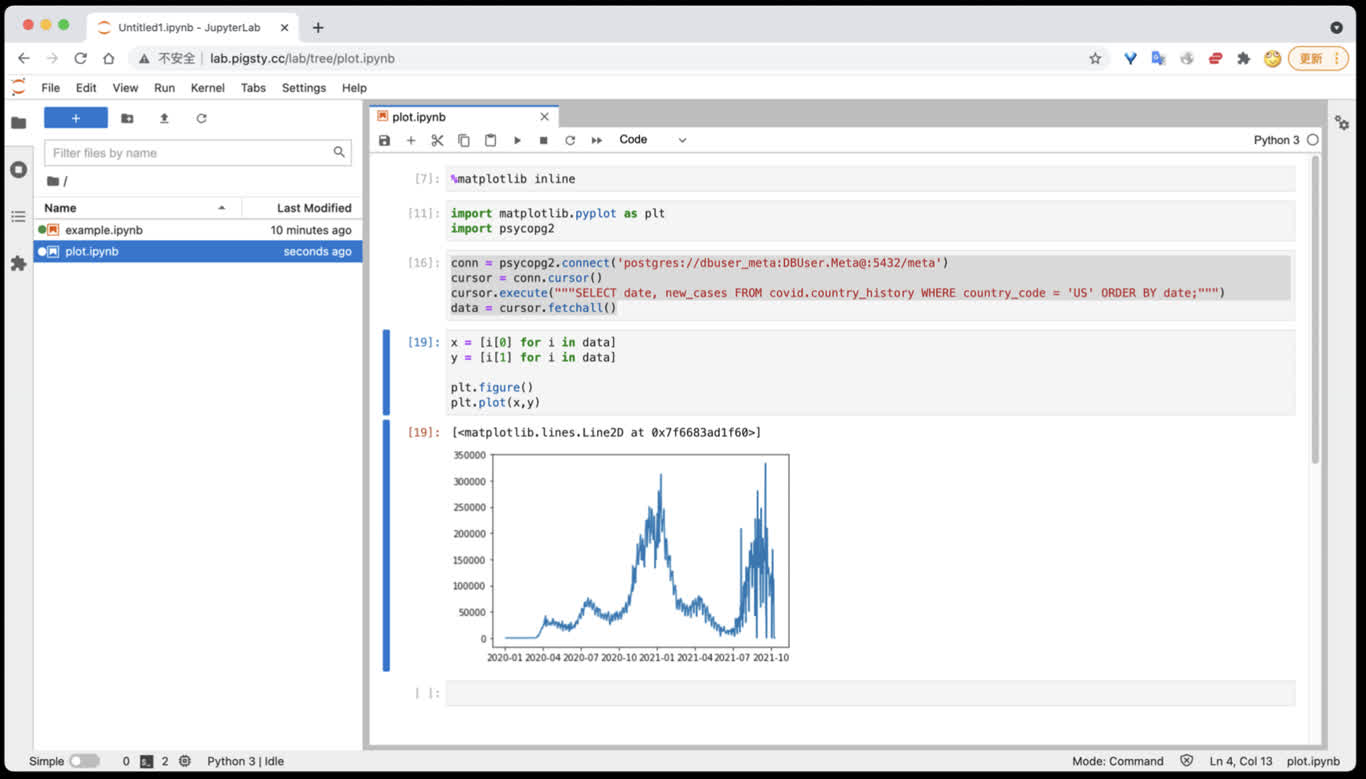Screen dimensions: 1366x779
Task: Toggle the Simple interface mode switch
Action: tap(84, 761)
